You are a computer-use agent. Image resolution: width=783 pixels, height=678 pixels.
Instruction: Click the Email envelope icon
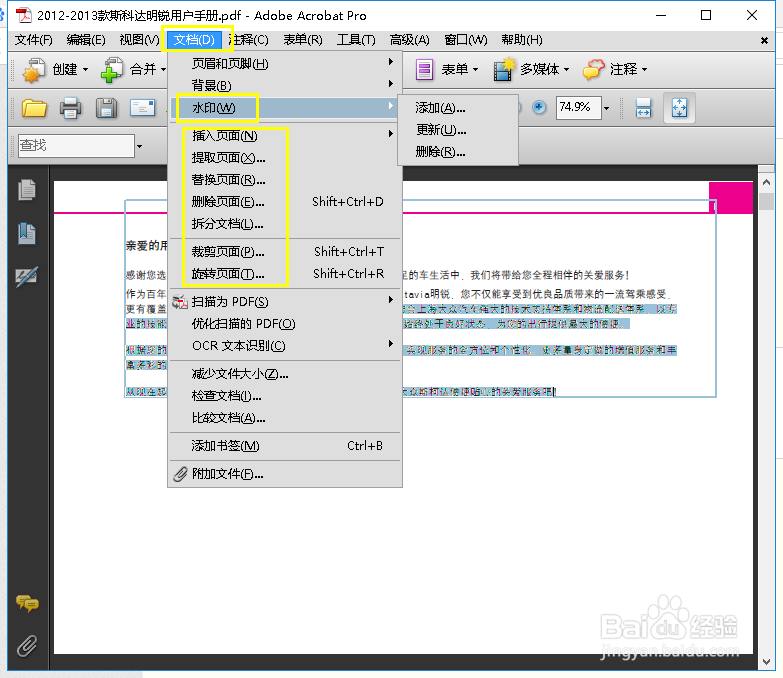coord(142,107)
